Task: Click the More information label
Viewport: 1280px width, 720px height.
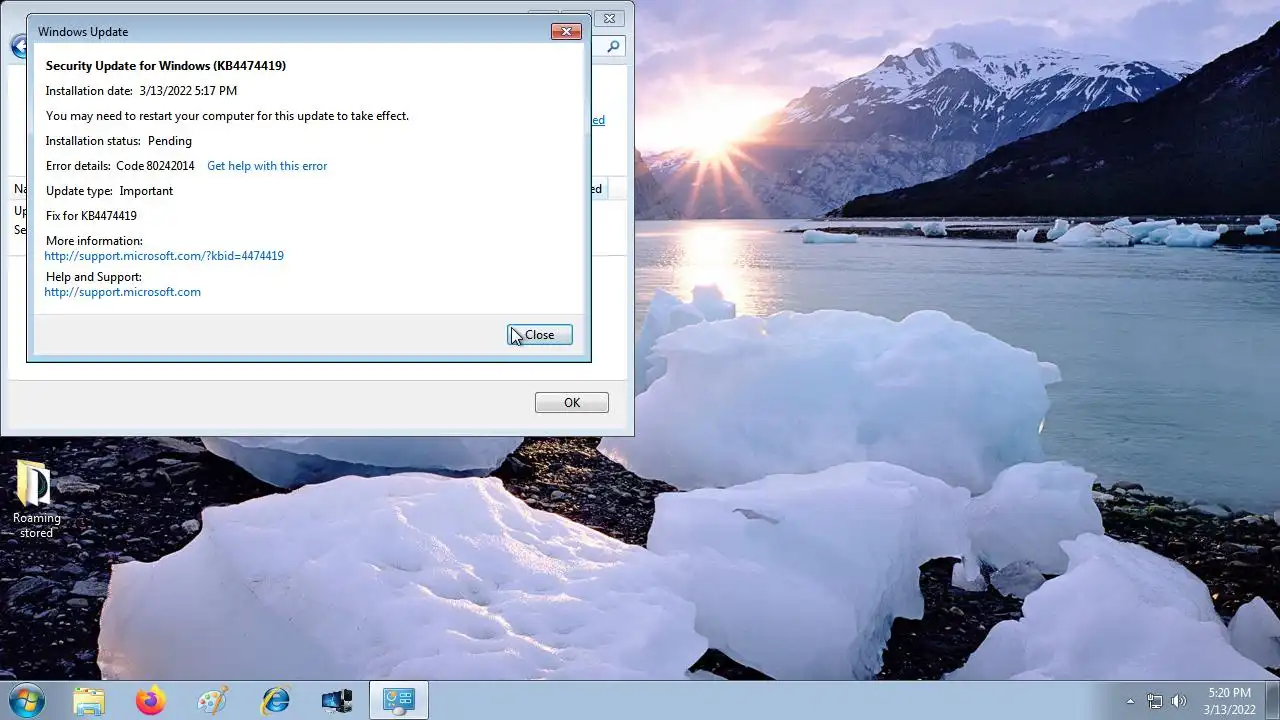Action: tap(94, 241)
